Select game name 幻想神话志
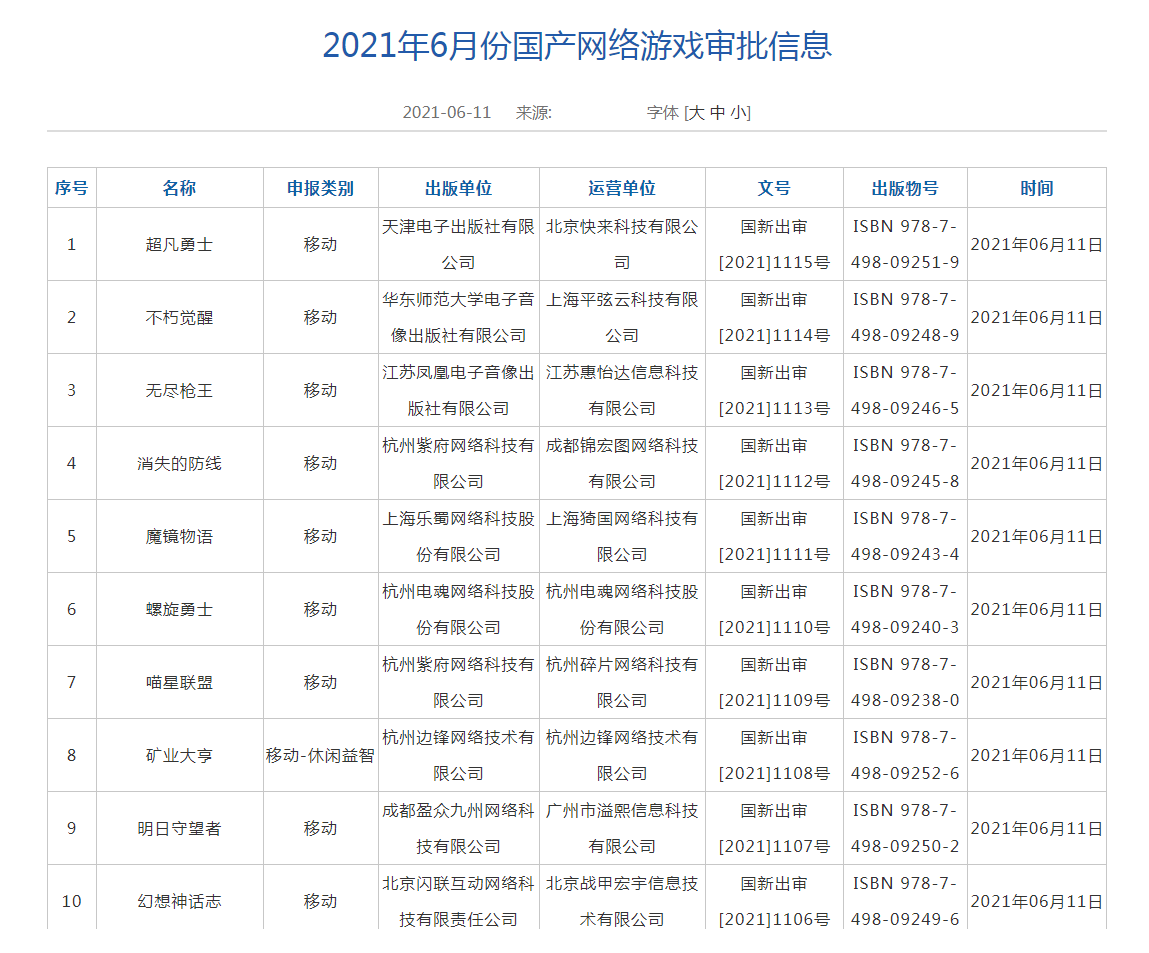This screenshot has width=1149, height=953. pyautogui.click(x=180, y=902)
